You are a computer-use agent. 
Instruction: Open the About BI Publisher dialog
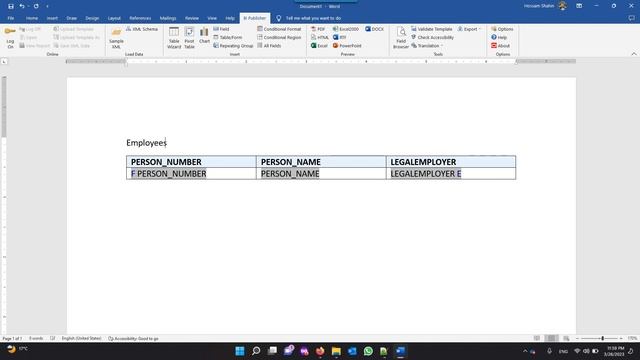click(500, 46)
